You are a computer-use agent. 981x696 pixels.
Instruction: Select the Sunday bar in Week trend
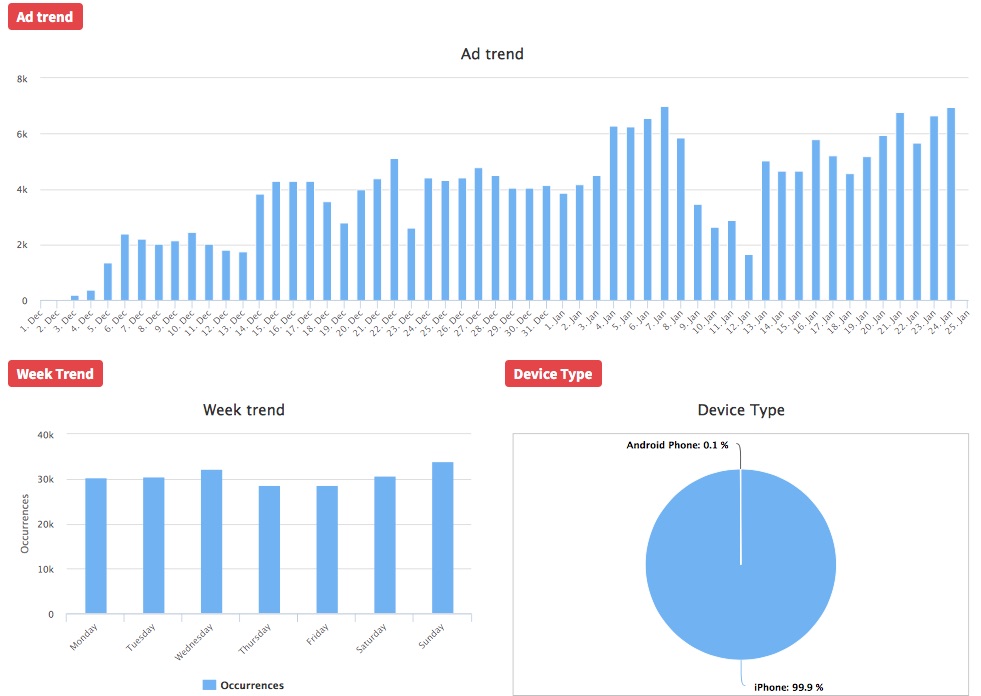pyautogui.click(x=443, y=538)
